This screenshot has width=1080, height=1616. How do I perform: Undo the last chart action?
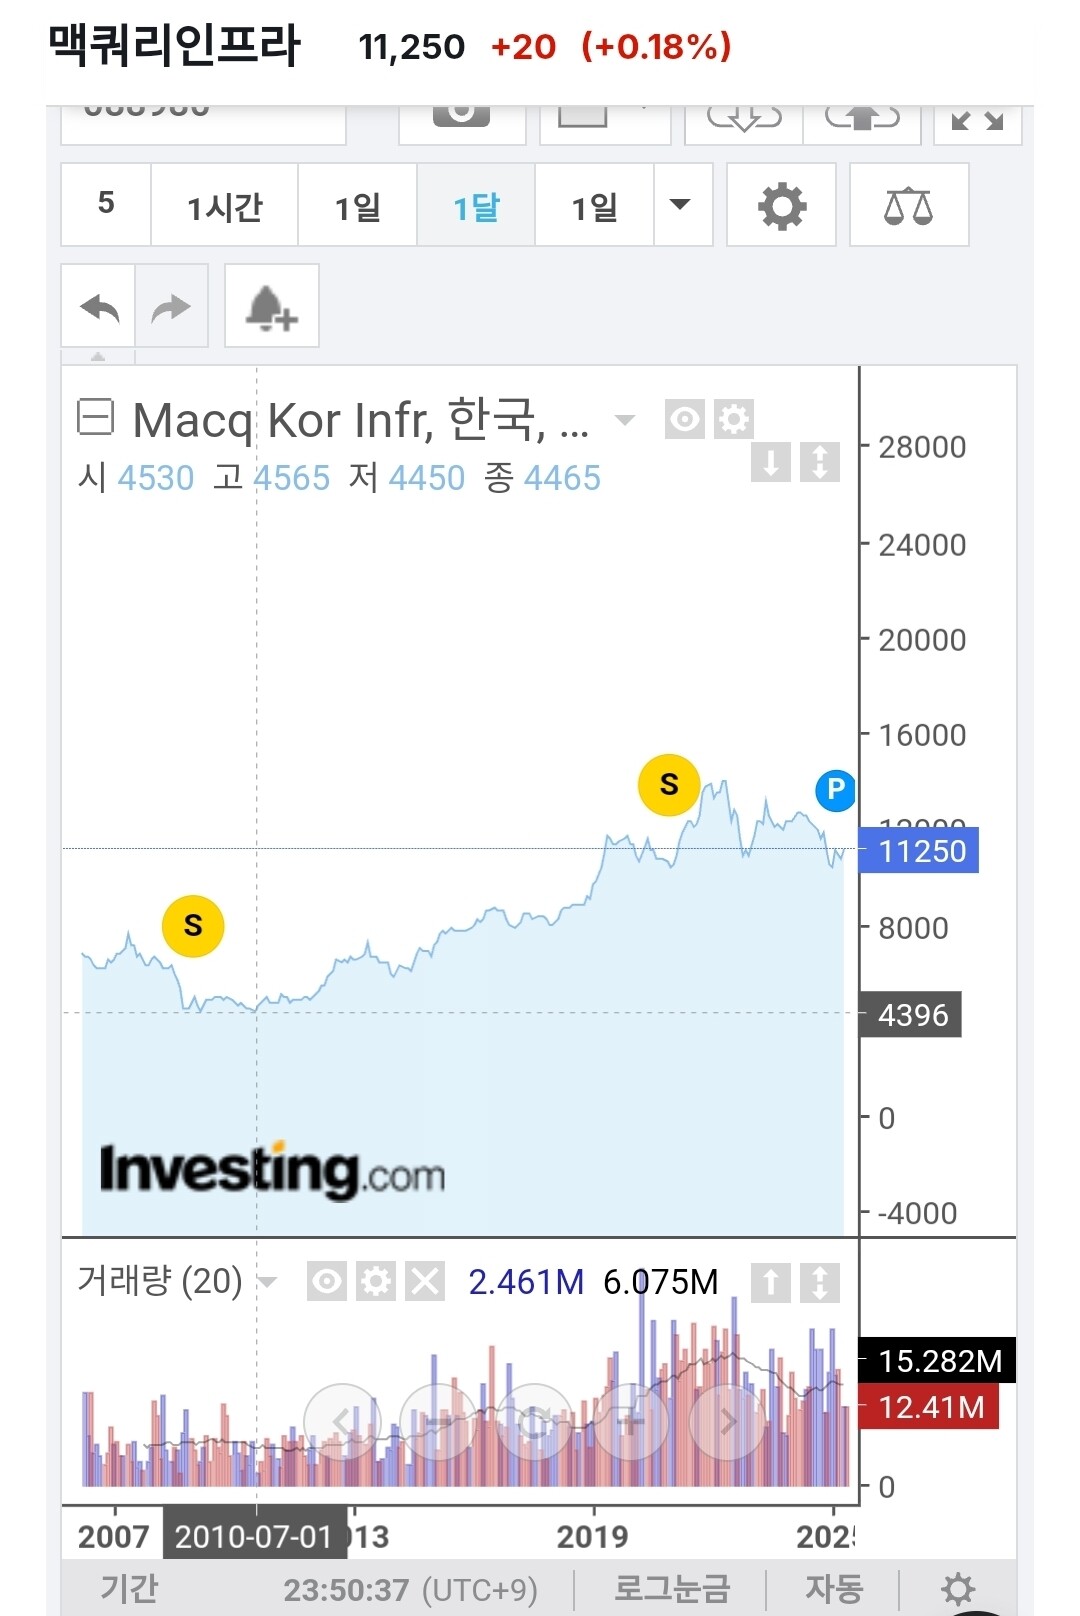click(99, 307)
